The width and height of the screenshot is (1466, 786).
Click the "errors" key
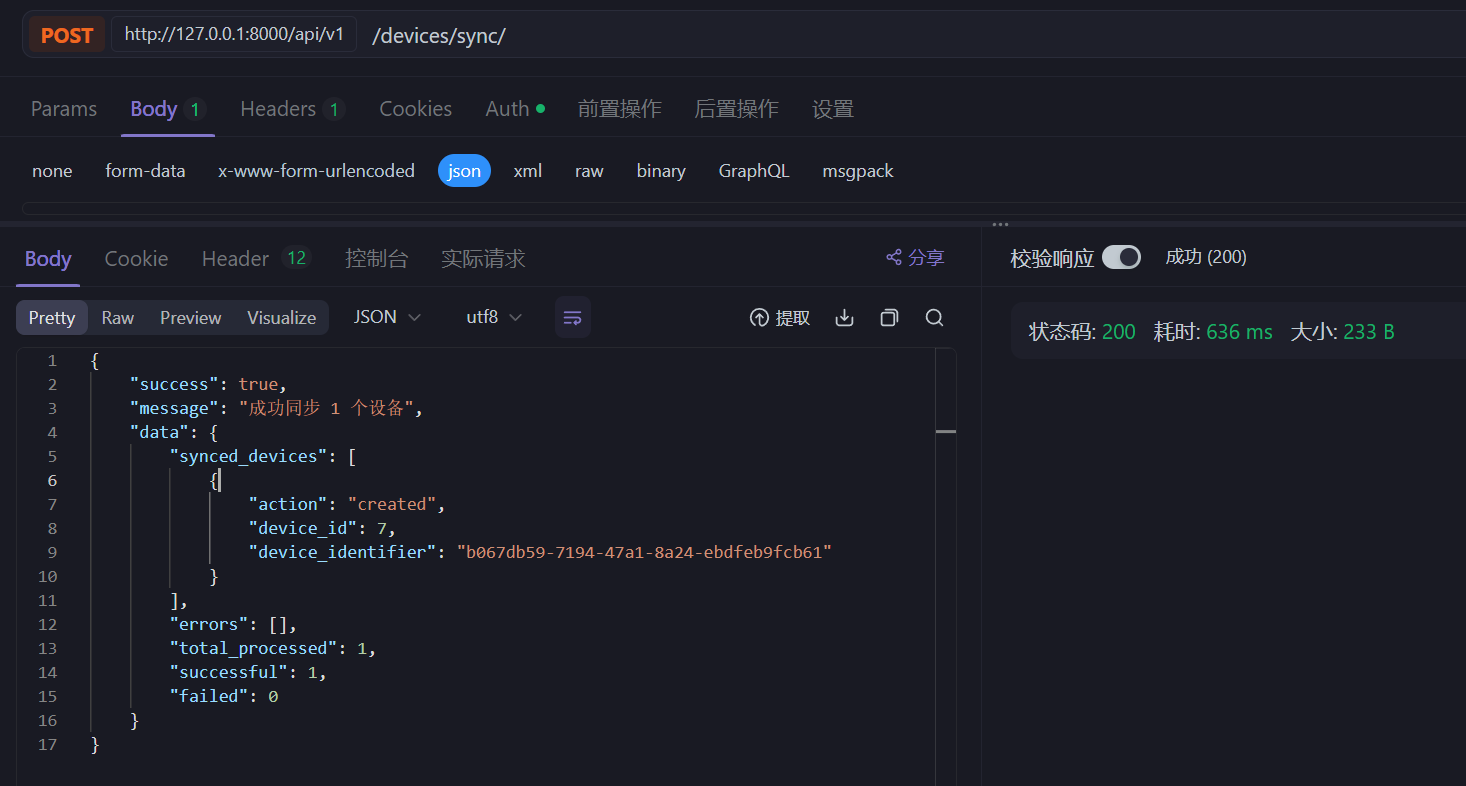click(209, 624)
